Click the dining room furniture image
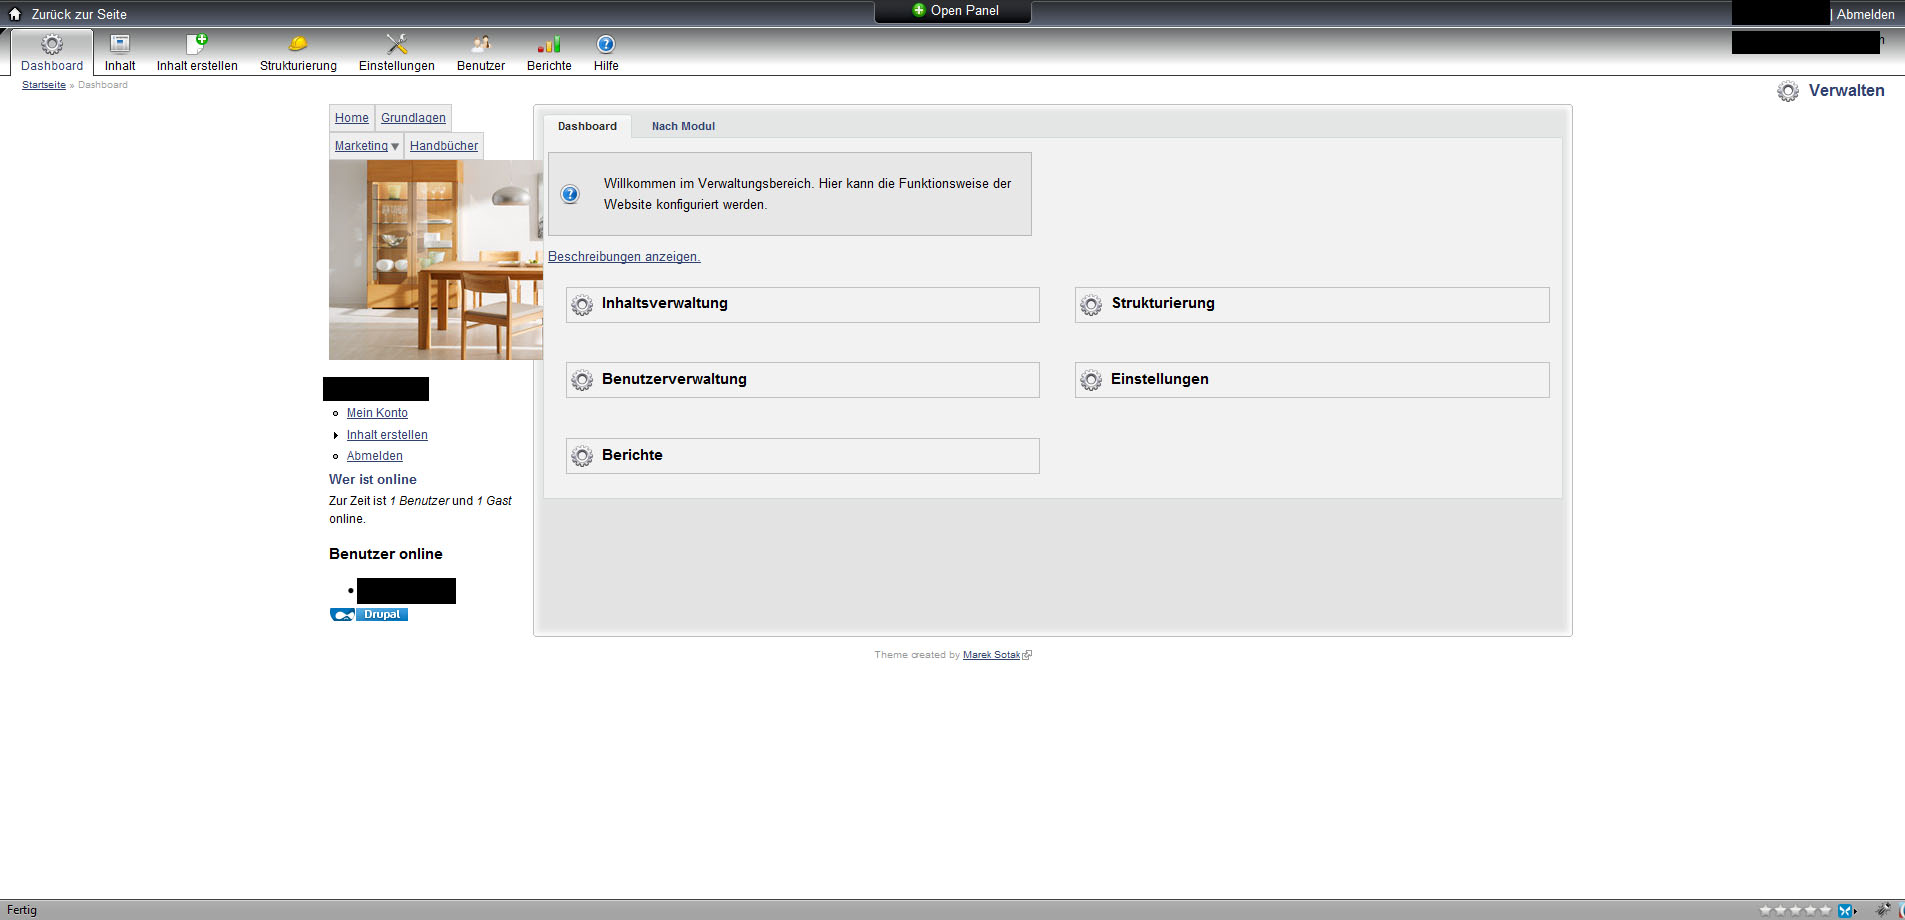This screenshot has width=1905, height=920. click(x=436, y=260)
